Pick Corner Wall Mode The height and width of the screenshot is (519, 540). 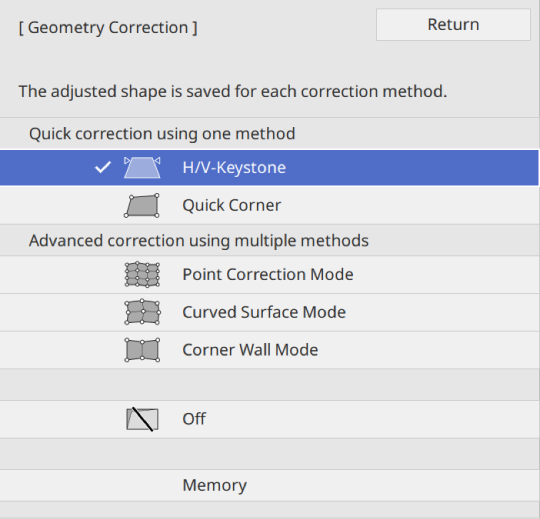point(269,350)
